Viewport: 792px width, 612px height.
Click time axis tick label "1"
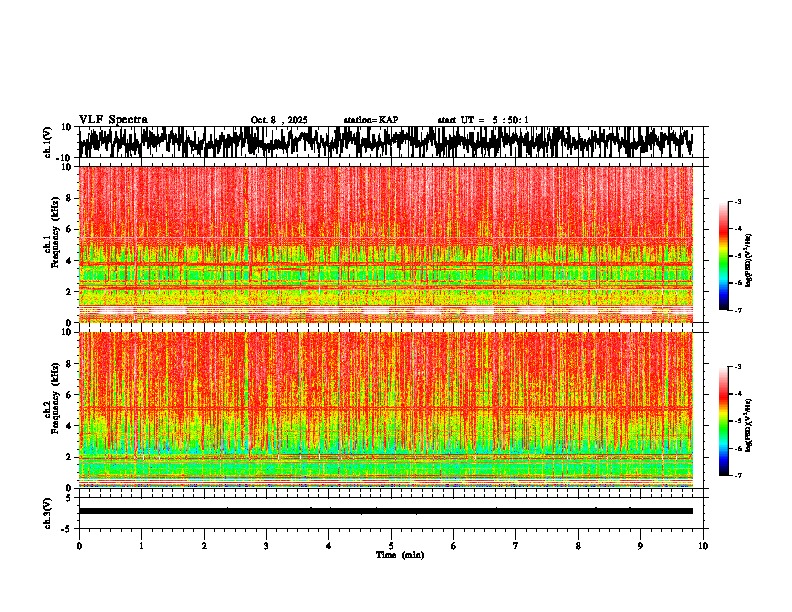pos(141,546)
